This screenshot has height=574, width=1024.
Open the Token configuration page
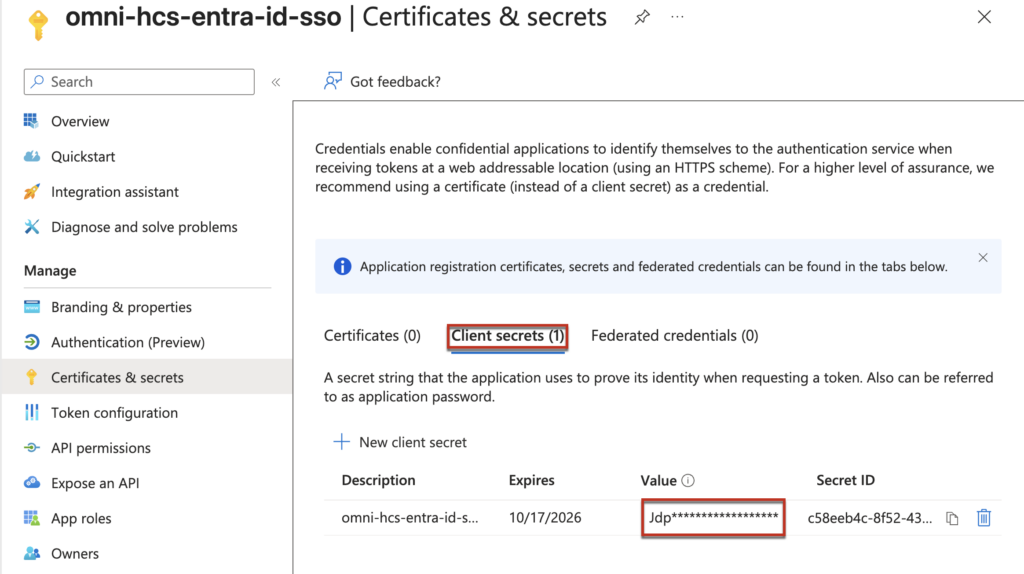pos(114,413)
